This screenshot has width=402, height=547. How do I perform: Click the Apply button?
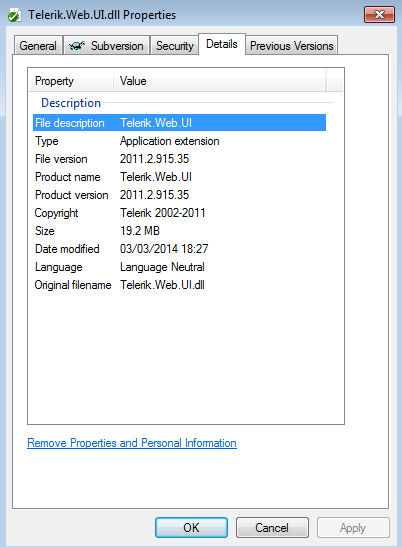pos(353,527)
